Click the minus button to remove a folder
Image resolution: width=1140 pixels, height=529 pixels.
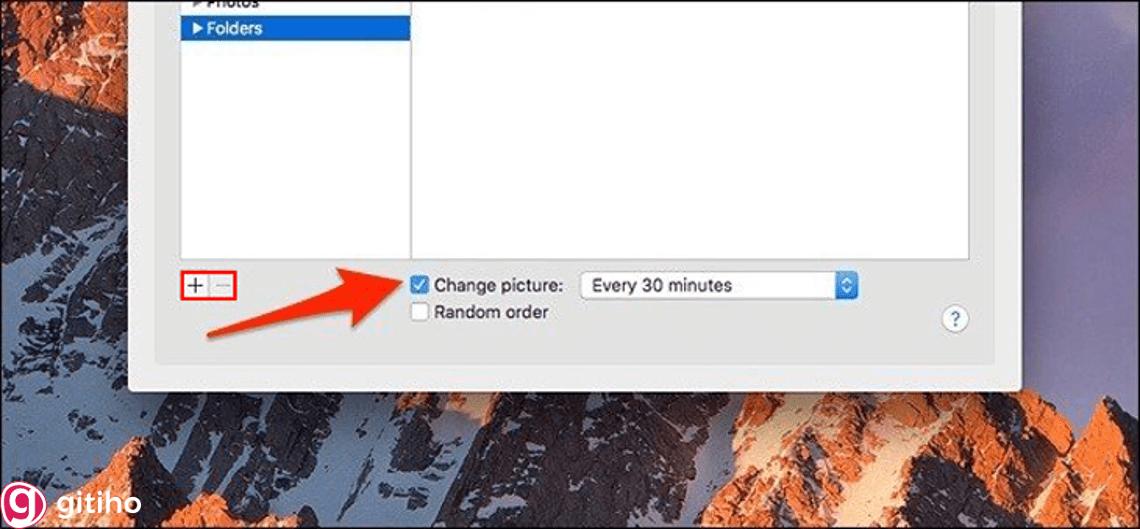(x=222, y=286)
